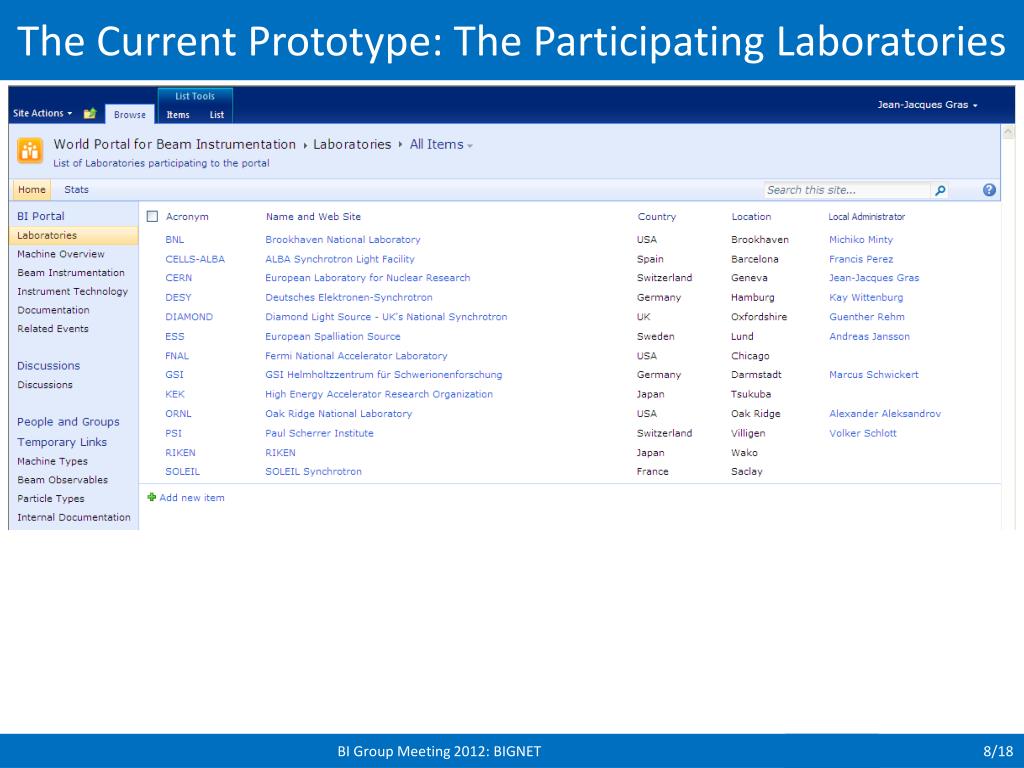Select the Tsukuba location cell
1024x768 pixels.
pos(751,394)
